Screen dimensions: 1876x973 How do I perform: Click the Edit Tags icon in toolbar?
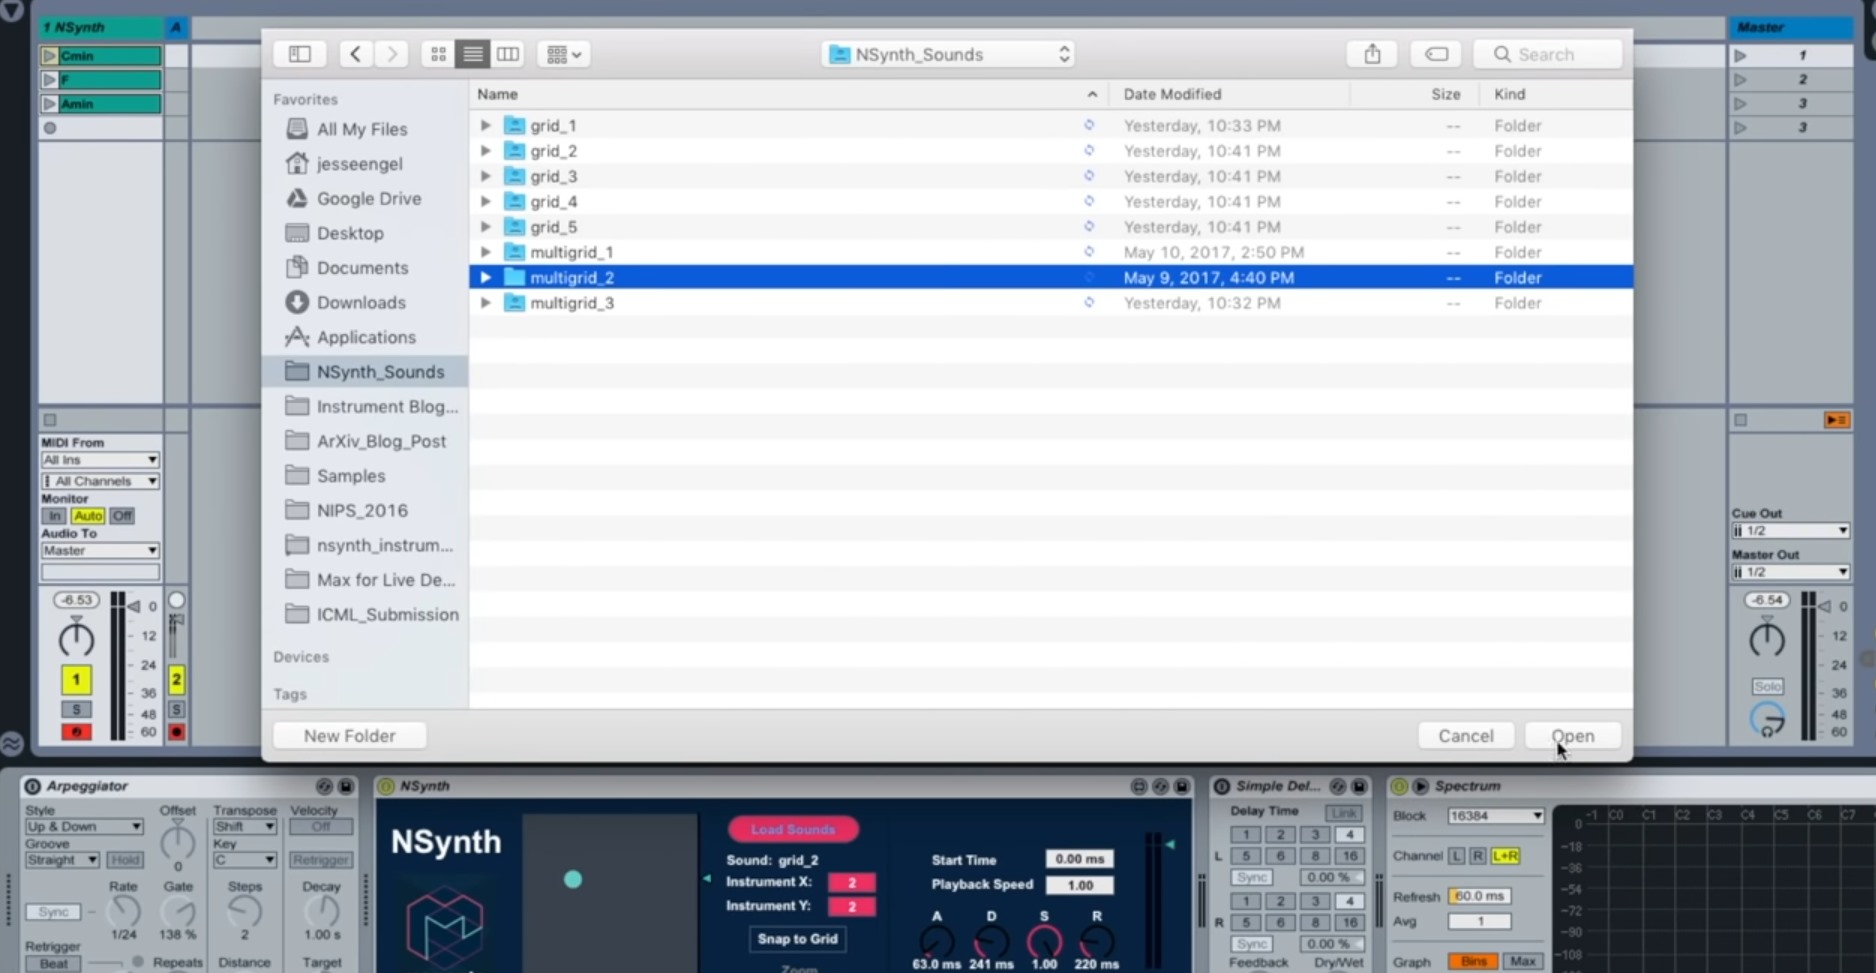[x=1436, y=54]
